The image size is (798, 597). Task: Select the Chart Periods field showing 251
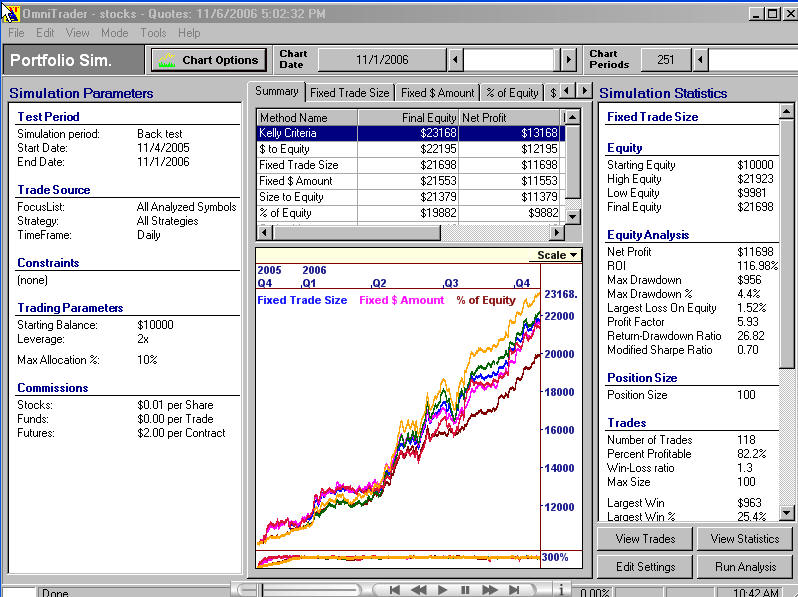pyautogui.click(x=666, y=60)
